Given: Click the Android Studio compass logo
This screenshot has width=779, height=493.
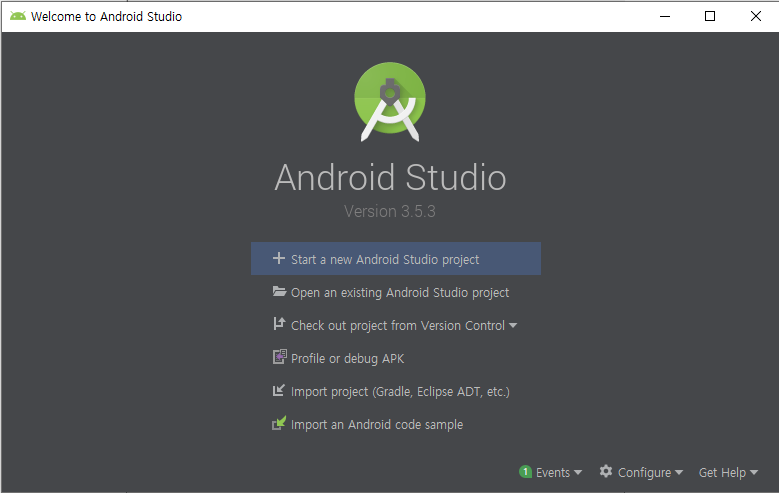Looking at the screenshot, I should [390, 101].
